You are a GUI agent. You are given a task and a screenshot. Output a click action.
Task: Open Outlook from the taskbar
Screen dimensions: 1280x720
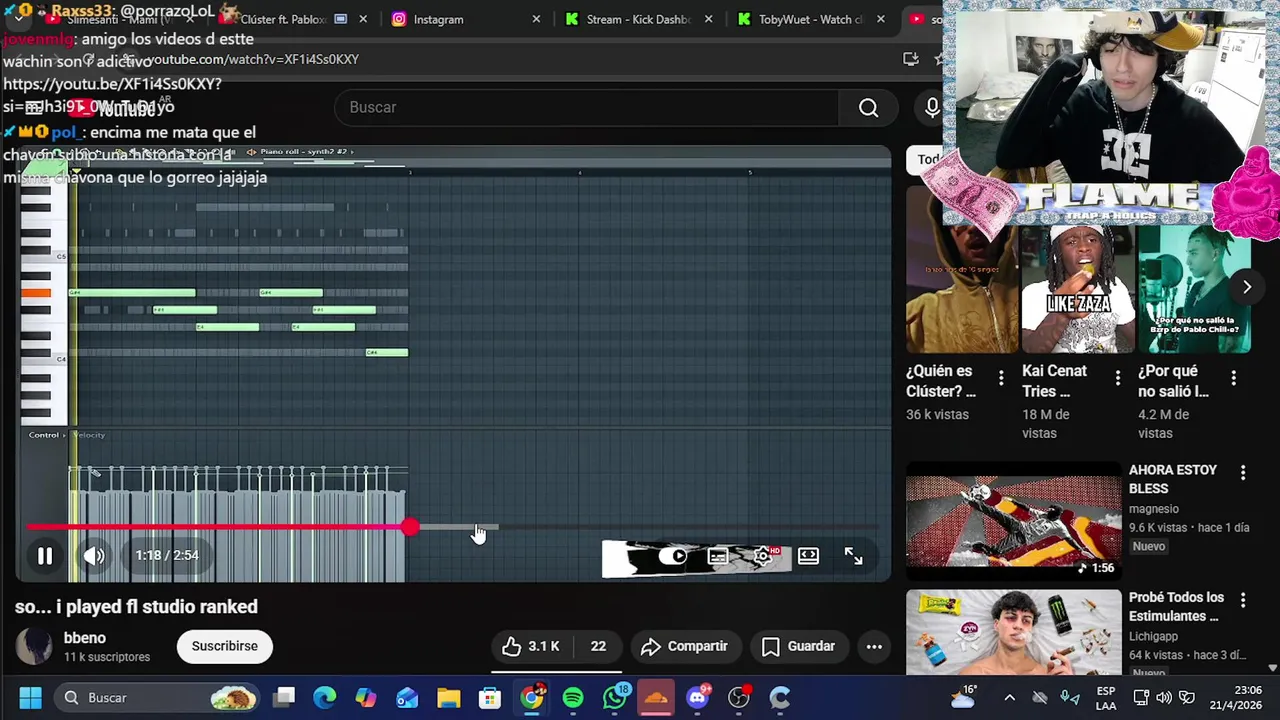tap(407, 698)
